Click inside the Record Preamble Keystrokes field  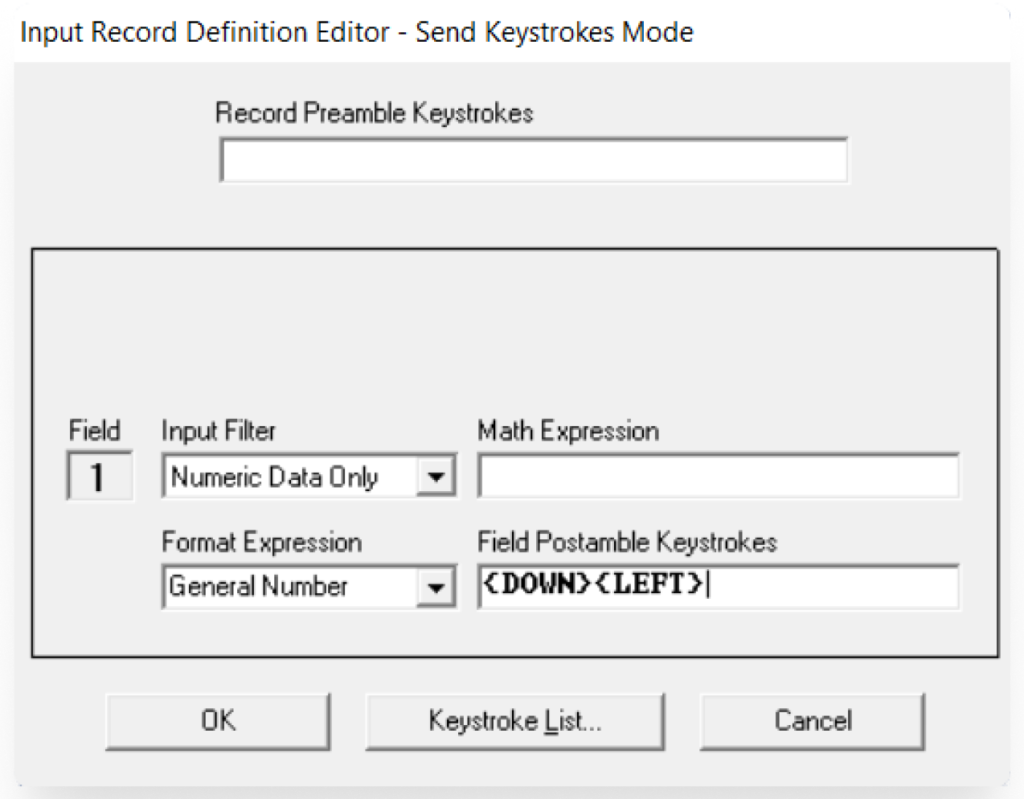pos(533,160)
